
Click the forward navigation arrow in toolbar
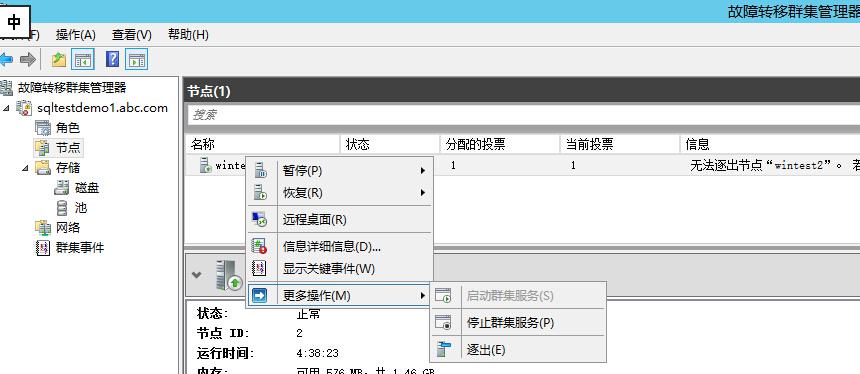point(27,59)
